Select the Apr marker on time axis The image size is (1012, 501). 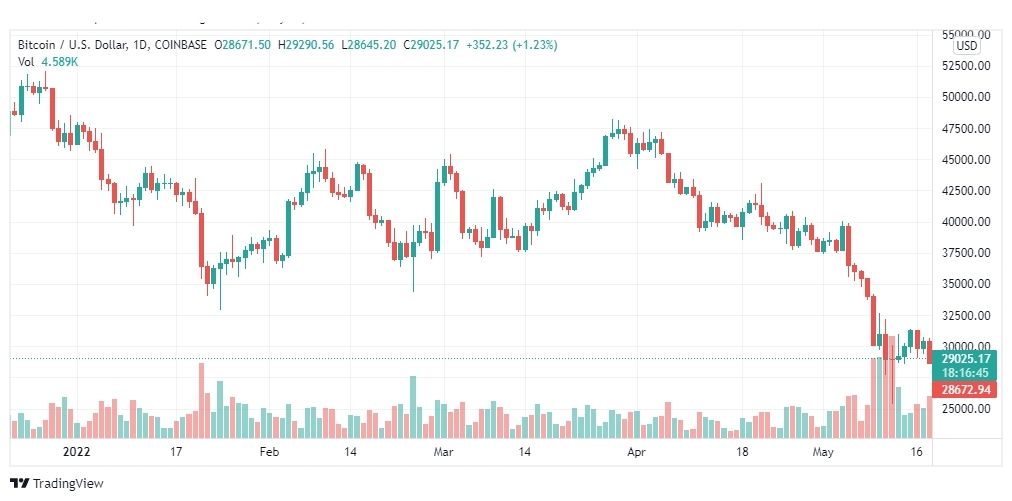(637, 452)
